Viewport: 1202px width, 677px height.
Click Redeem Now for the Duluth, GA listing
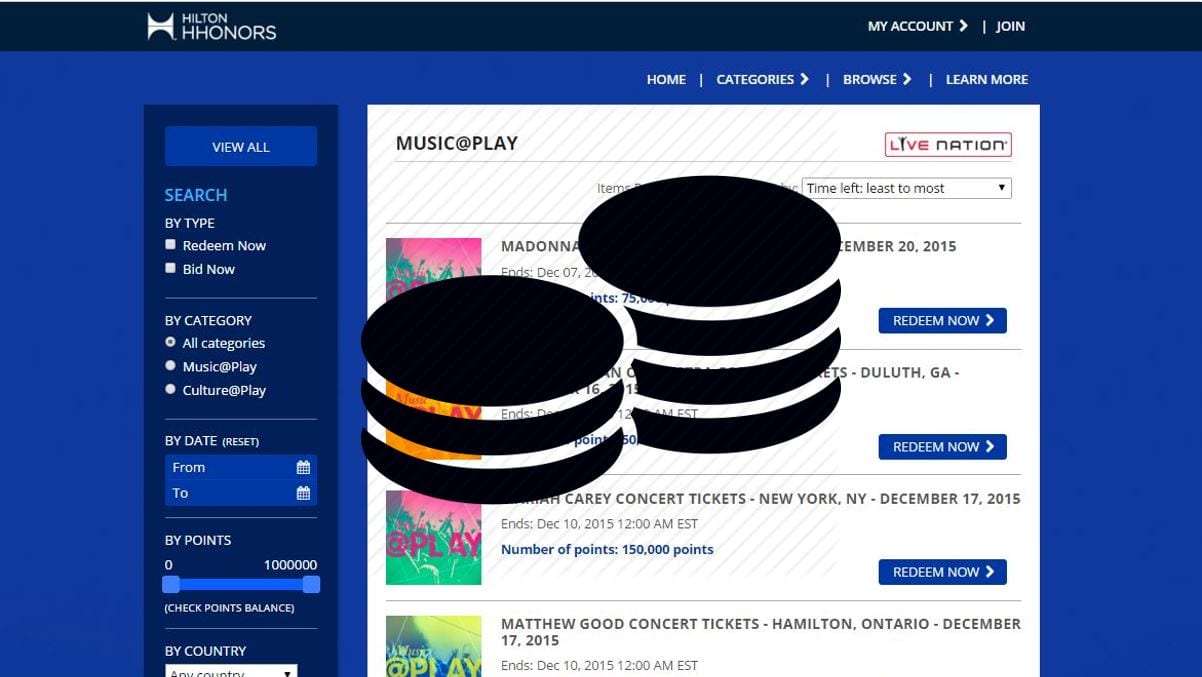tap(943, 447)
